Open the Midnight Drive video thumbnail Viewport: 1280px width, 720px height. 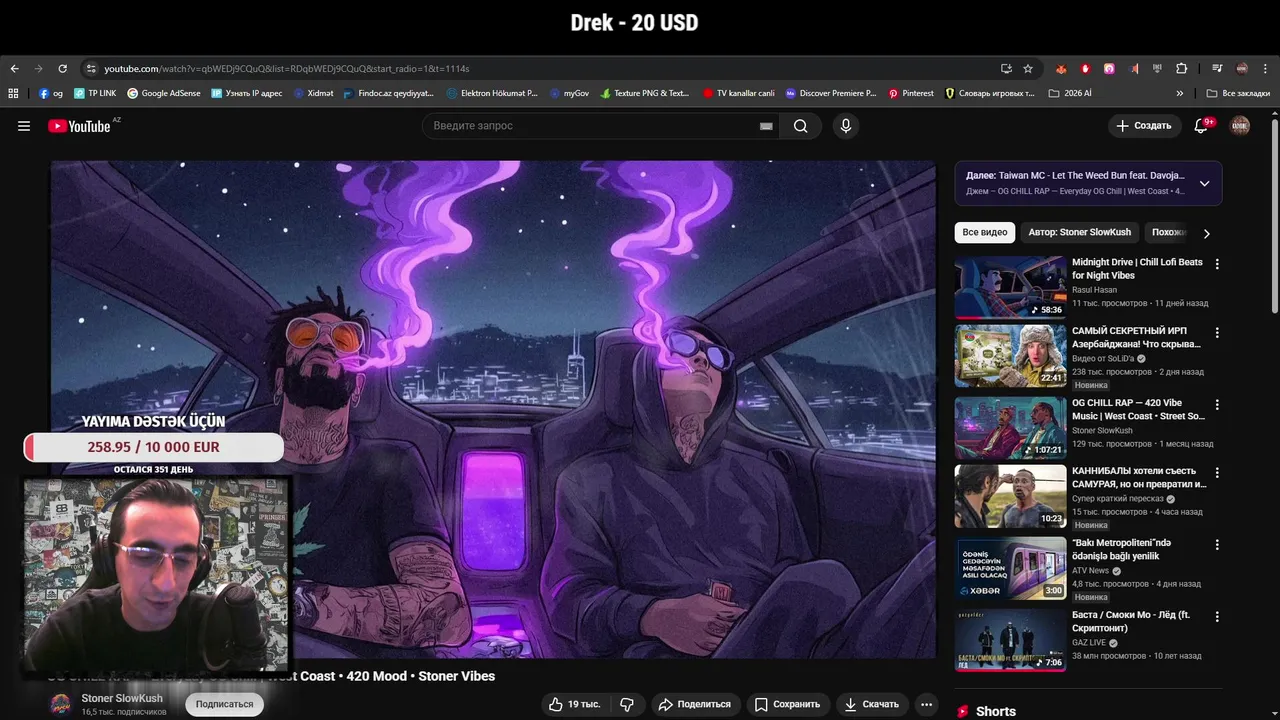pos(1010,288)
